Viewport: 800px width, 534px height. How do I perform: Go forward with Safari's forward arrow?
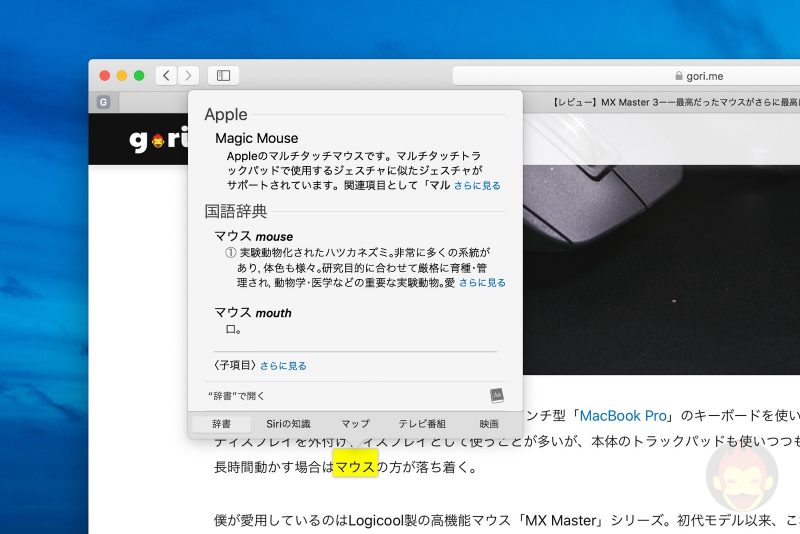(x=188, y=75)
